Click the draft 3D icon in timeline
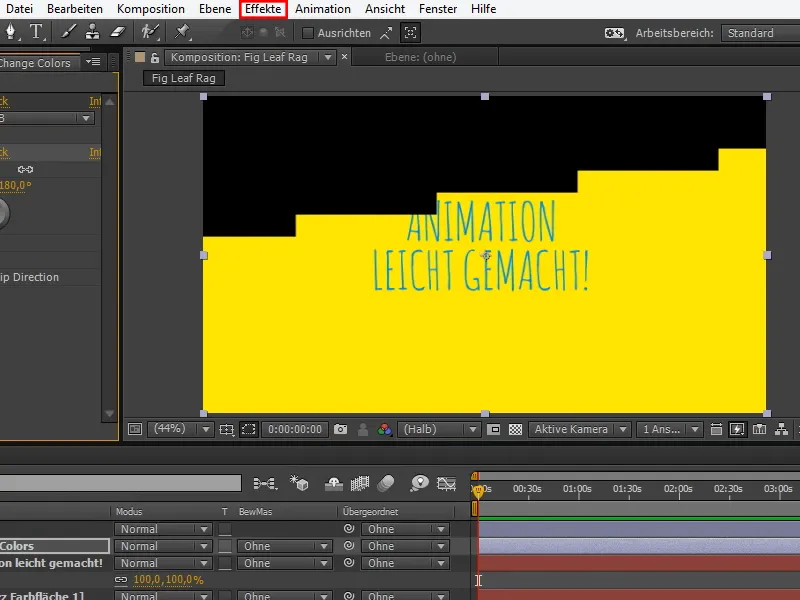The width and height of the screenshot is (800, 600). pyautogui.click(x=298, y=483)
